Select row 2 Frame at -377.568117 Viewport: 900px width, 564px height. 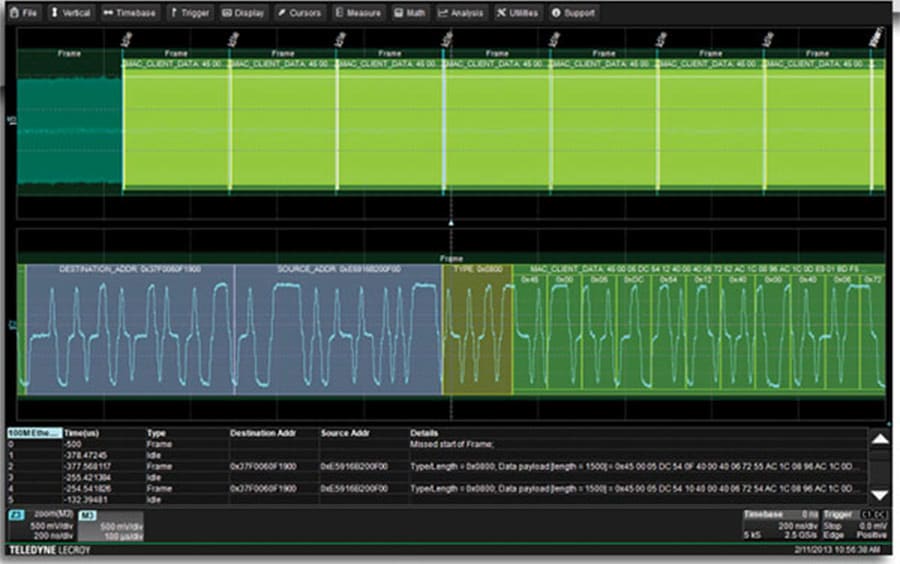click(x=436, y=466)
